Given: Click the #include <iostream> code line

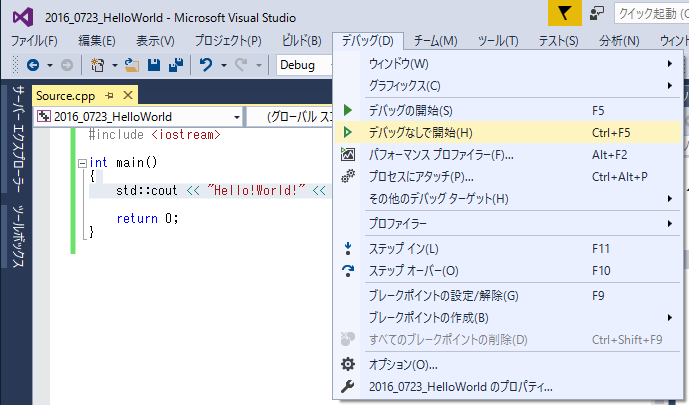Looking at the screenshot, I should tap(154, 134).
